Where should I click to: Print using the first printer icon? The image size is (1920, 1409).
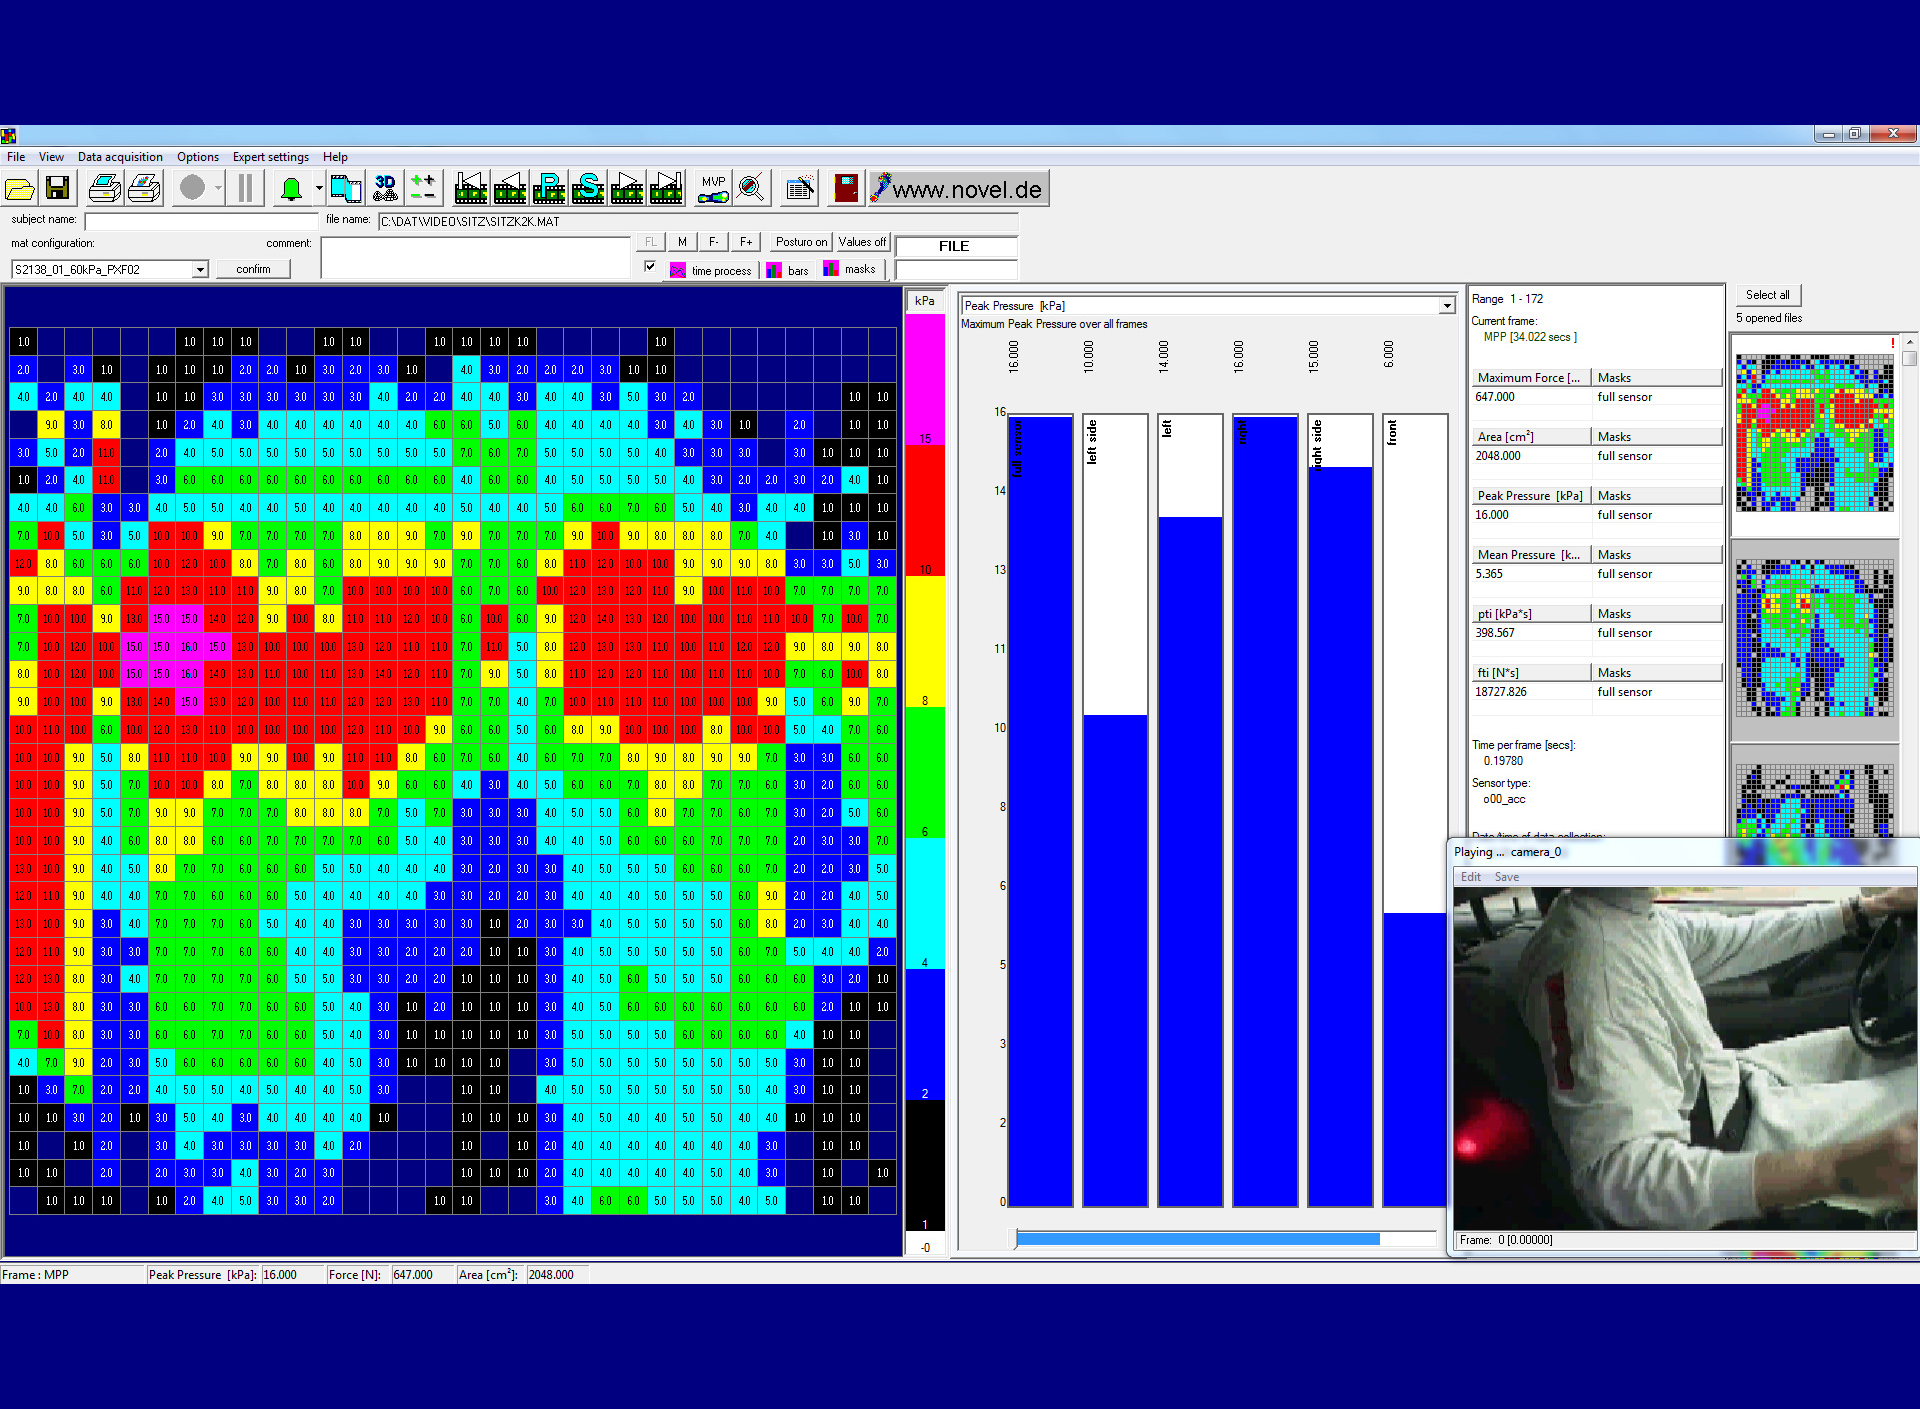(x=105, y=189)
